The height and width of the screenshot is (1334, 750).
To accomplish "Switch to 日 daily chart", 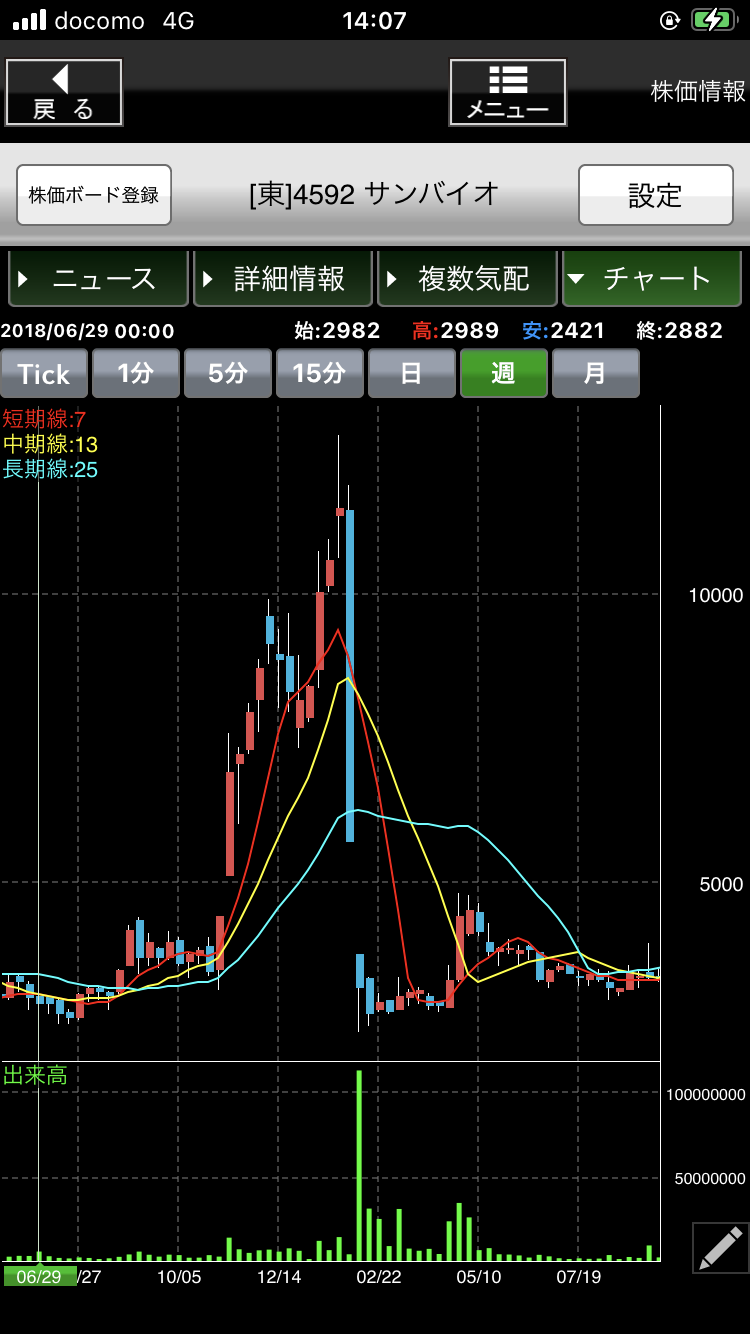I will tap(411, 374).
